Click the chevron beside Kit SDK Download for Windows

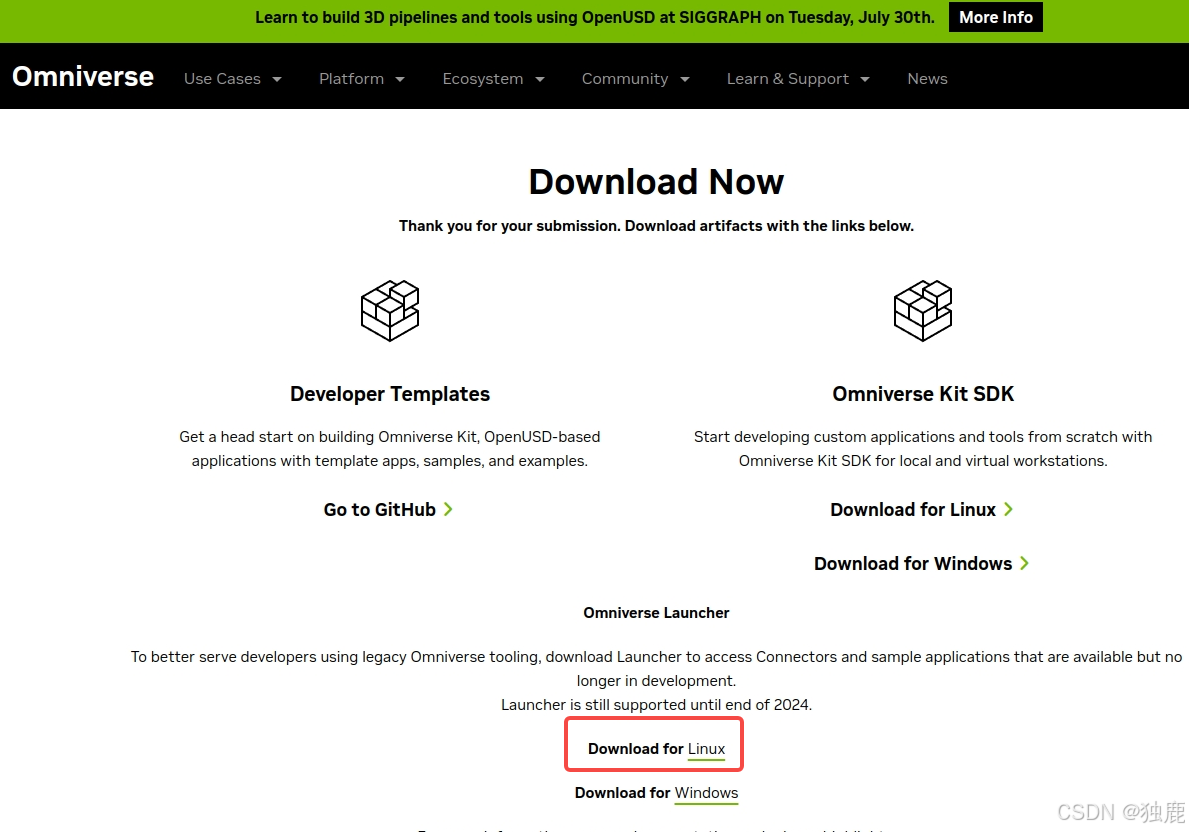[x=1024, y=564]
